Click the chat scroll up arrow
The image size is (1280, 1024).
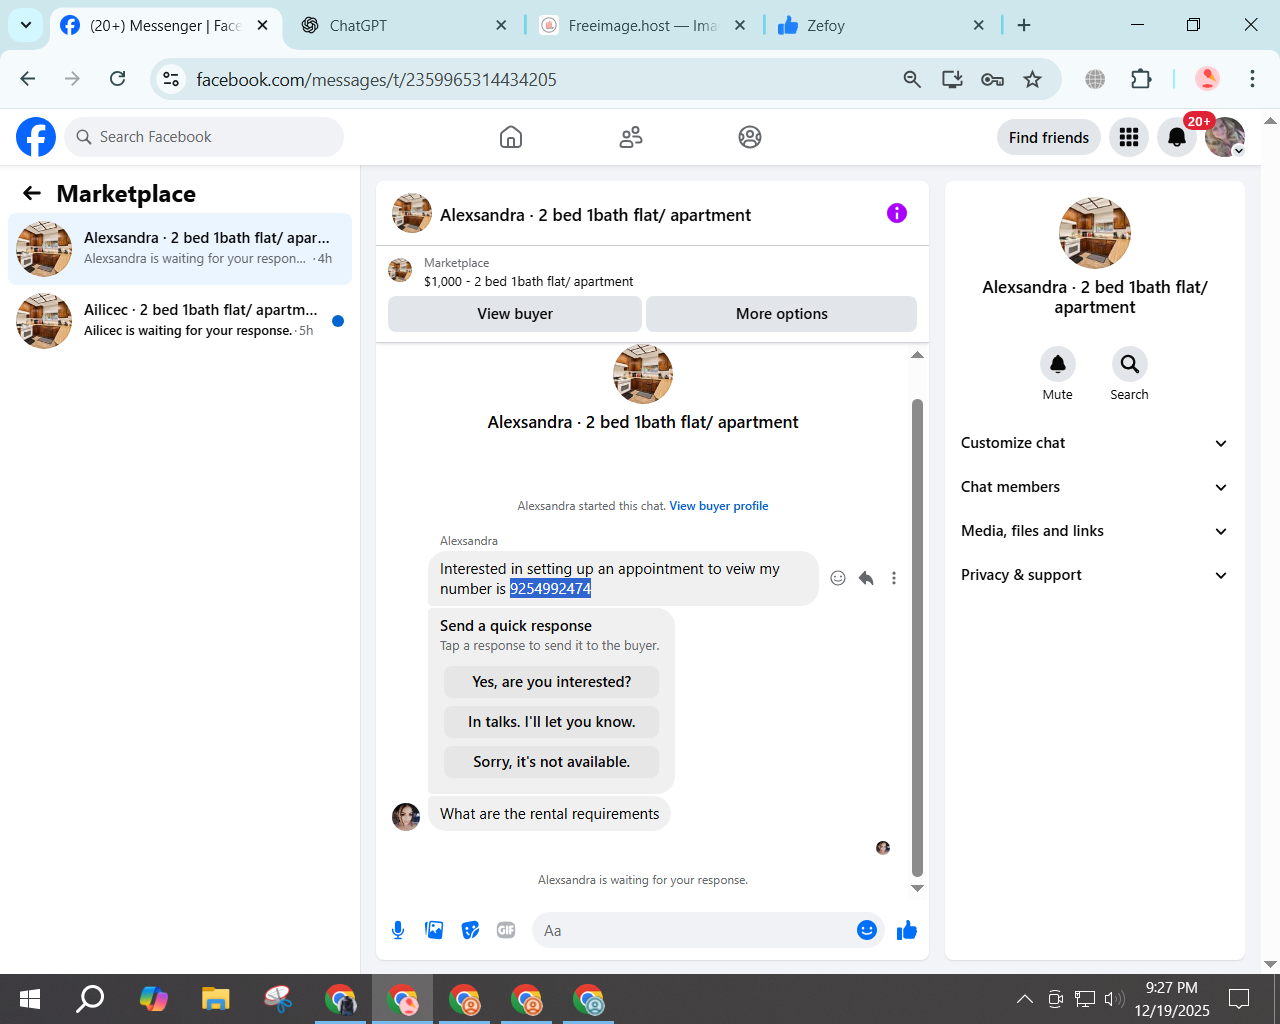917,355
